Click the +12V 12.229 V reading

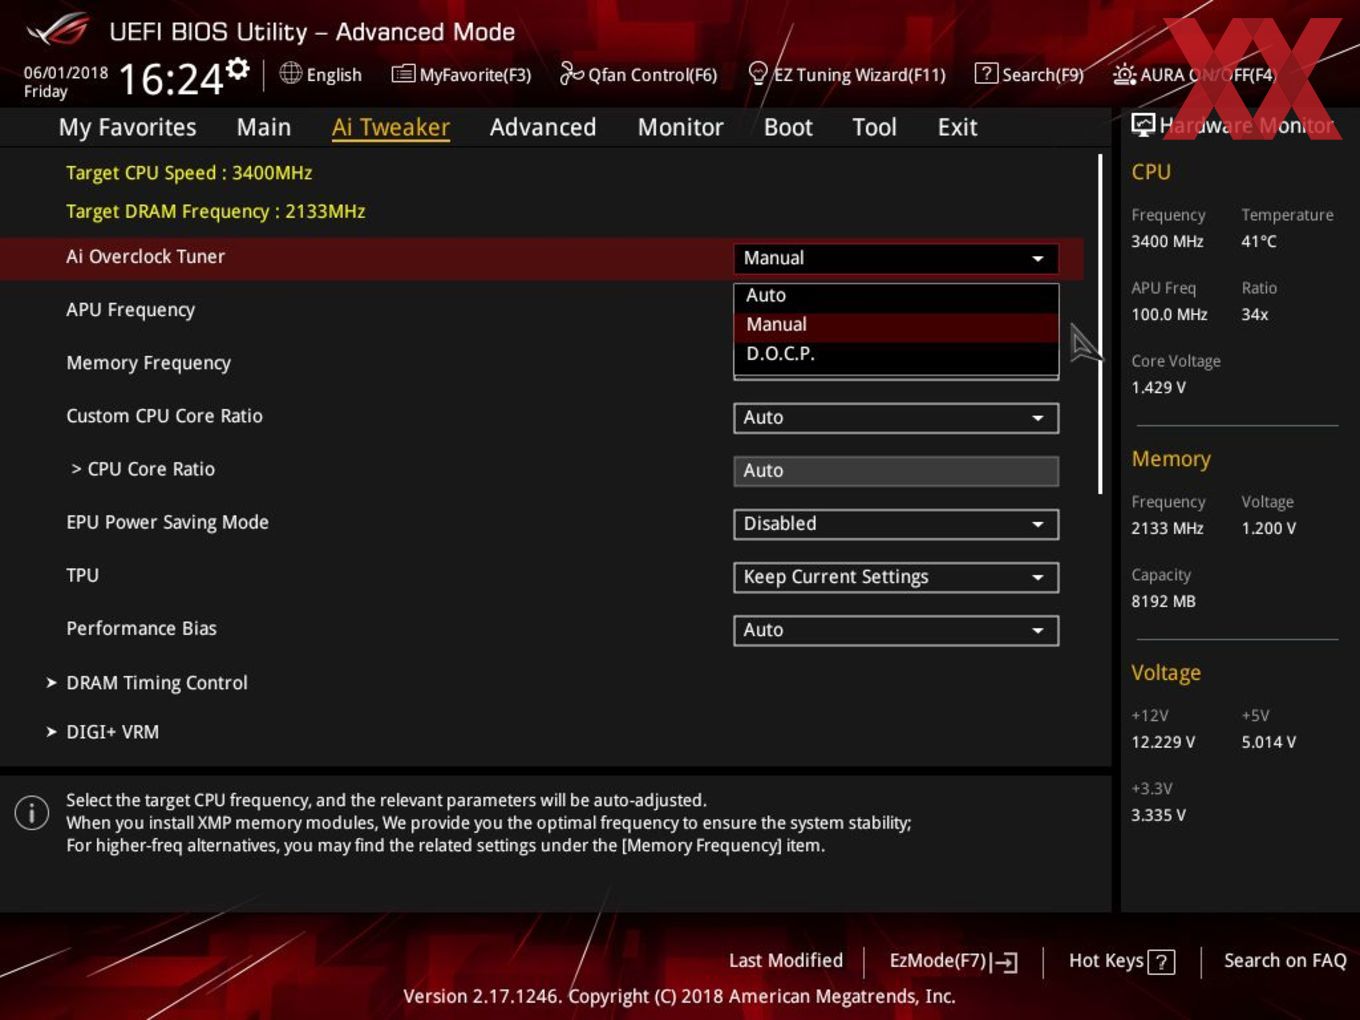coord(1162,743)
